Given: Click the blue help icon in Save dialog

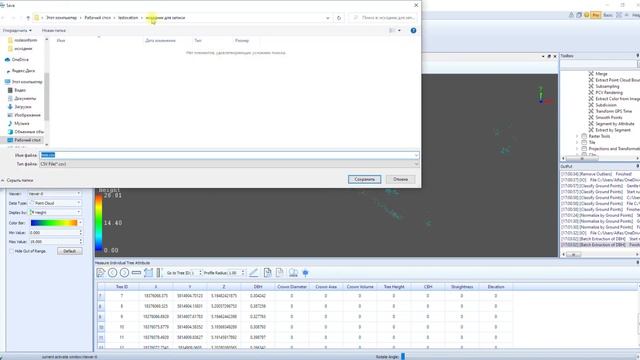Looking at the screenshot, I should [x=413, y=31].
